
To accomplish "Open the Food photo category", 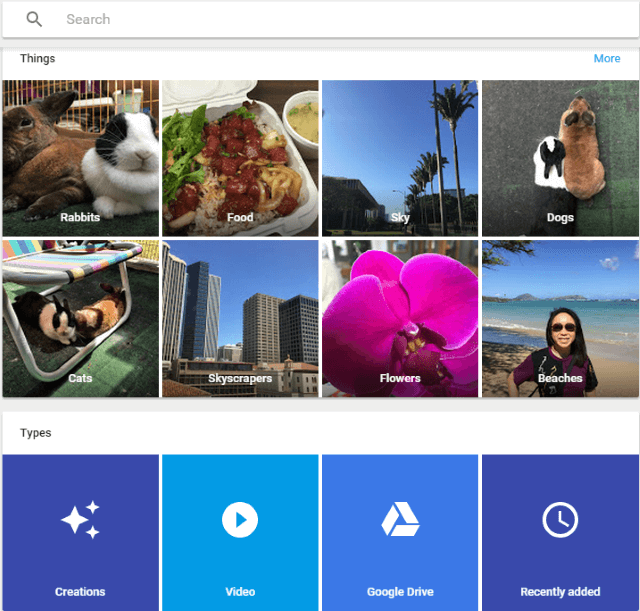I will [x=240, y=158].
